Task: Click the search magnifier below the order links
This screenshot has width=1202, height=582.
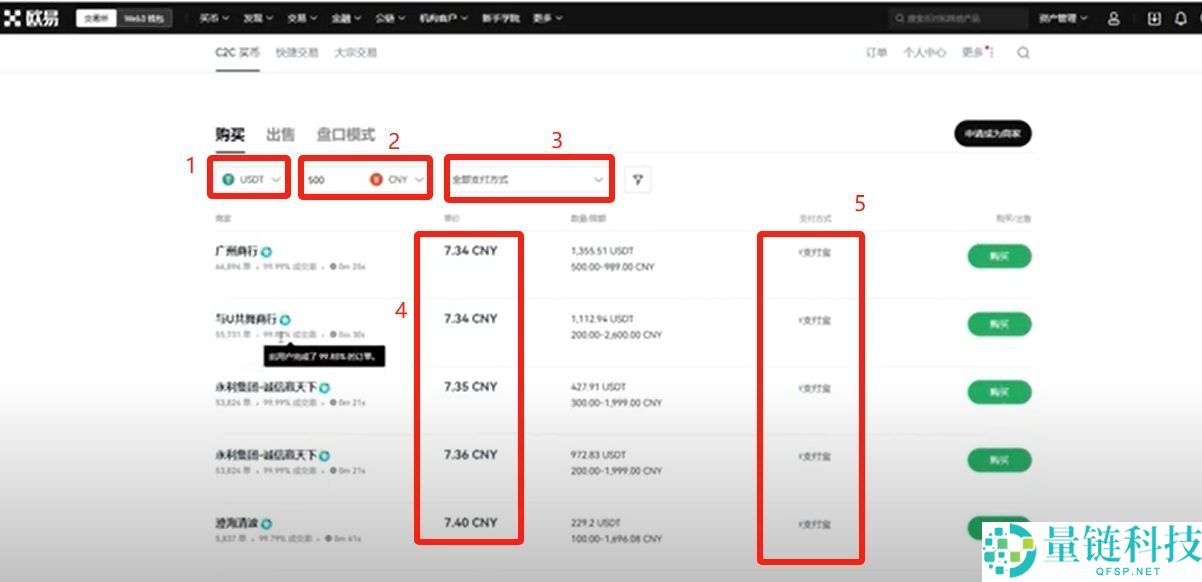Action: pos(1022,52)
